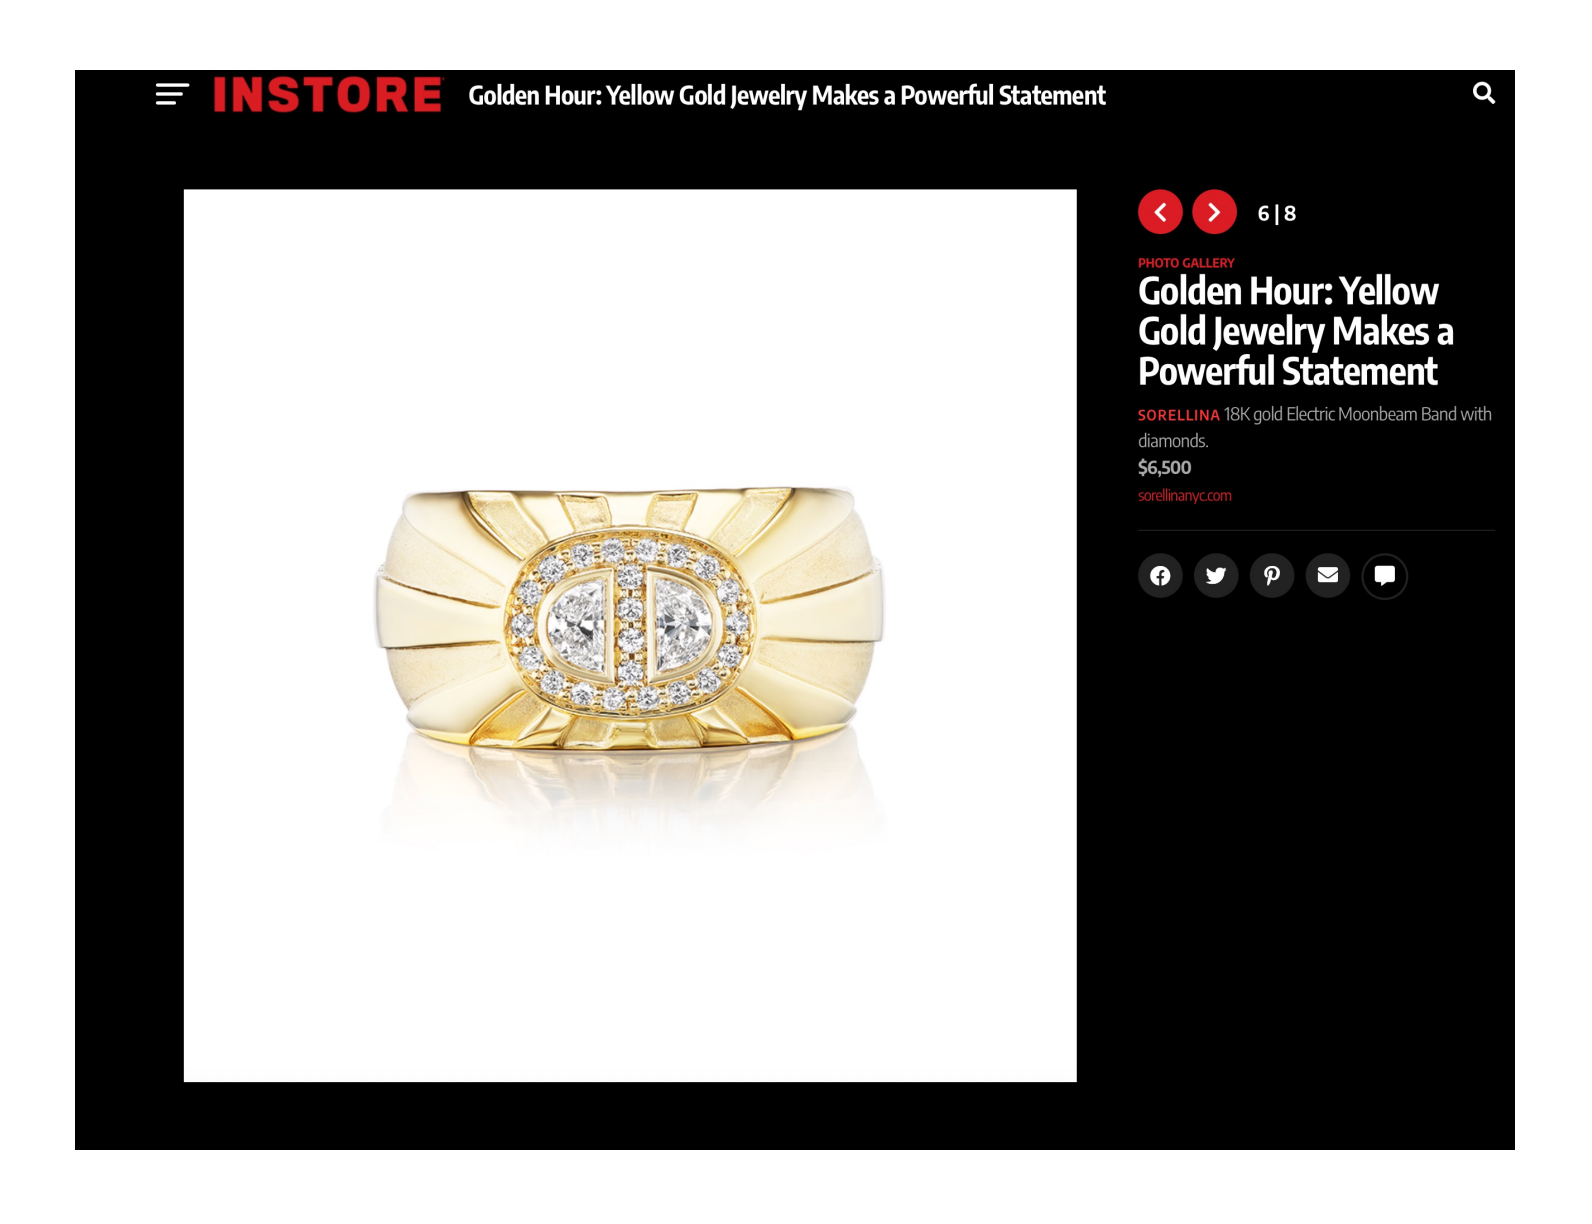Click the INSTORE logo to go home
This screenshot has width=1592, height=1224.
pyautogui.click(x=328, y=95)
